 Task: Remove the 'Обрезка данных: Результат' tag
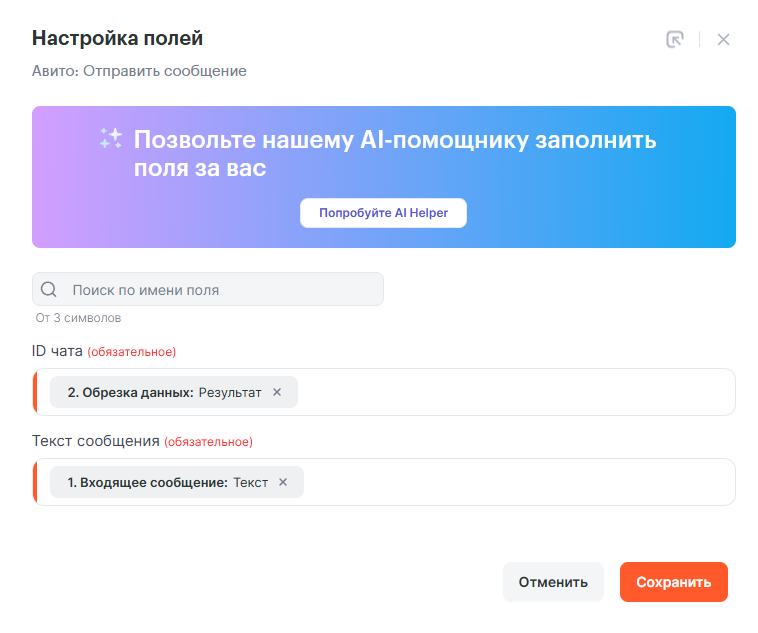(277, 392)
